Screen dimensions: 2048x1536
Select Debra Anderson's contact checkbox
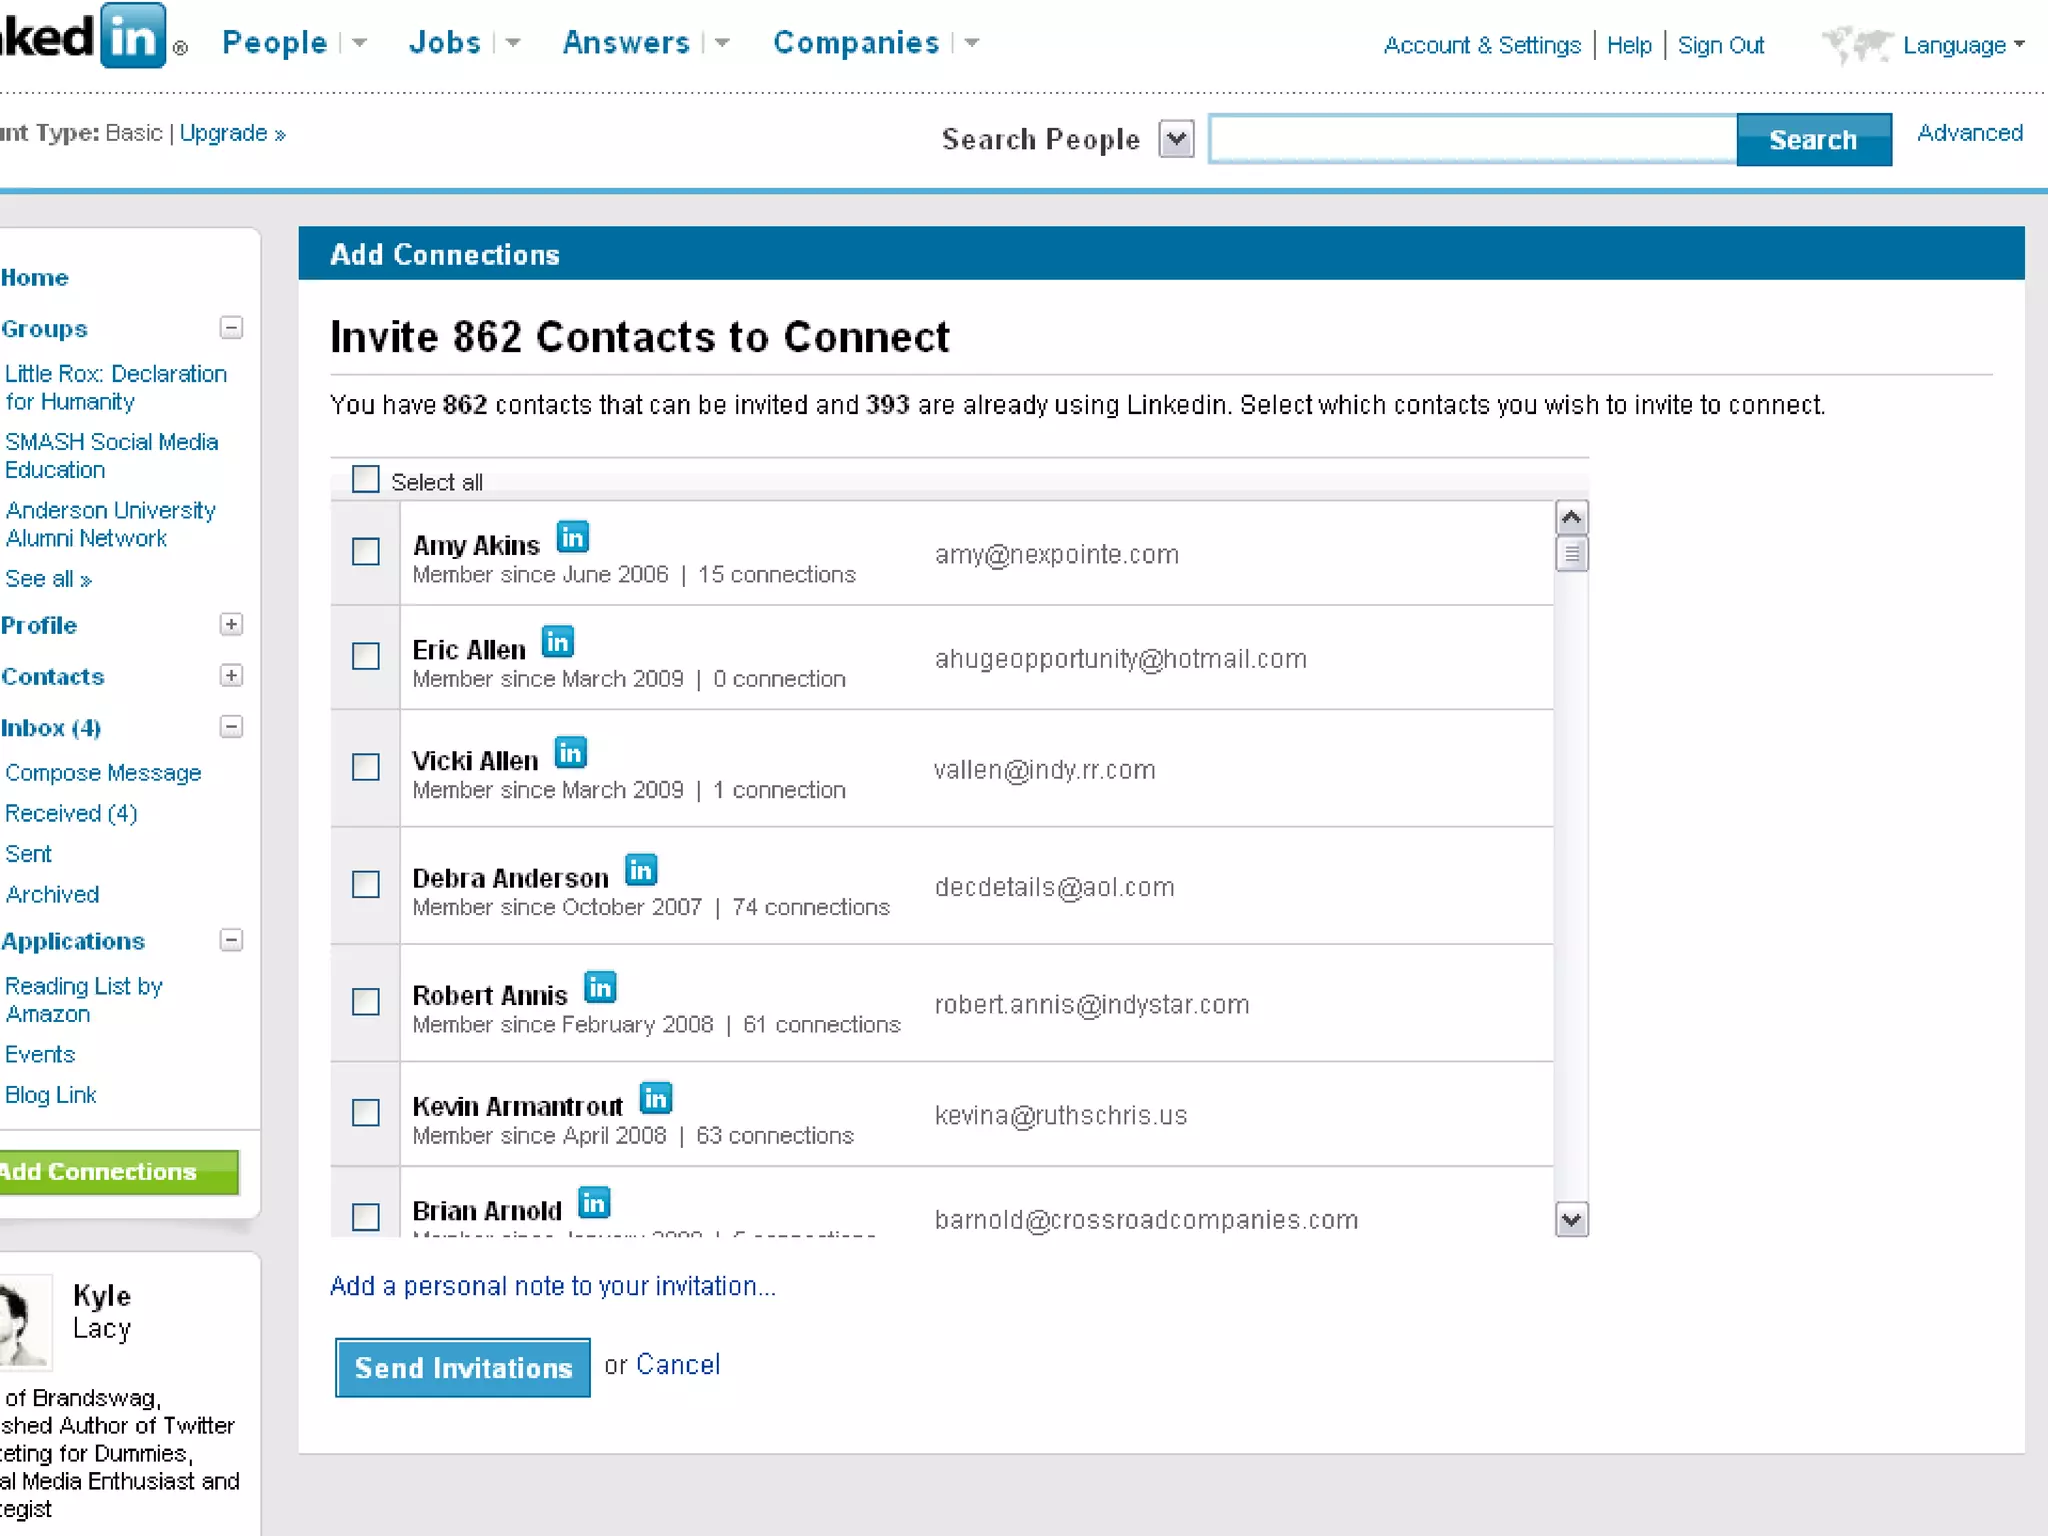click(x=366, y=884)
